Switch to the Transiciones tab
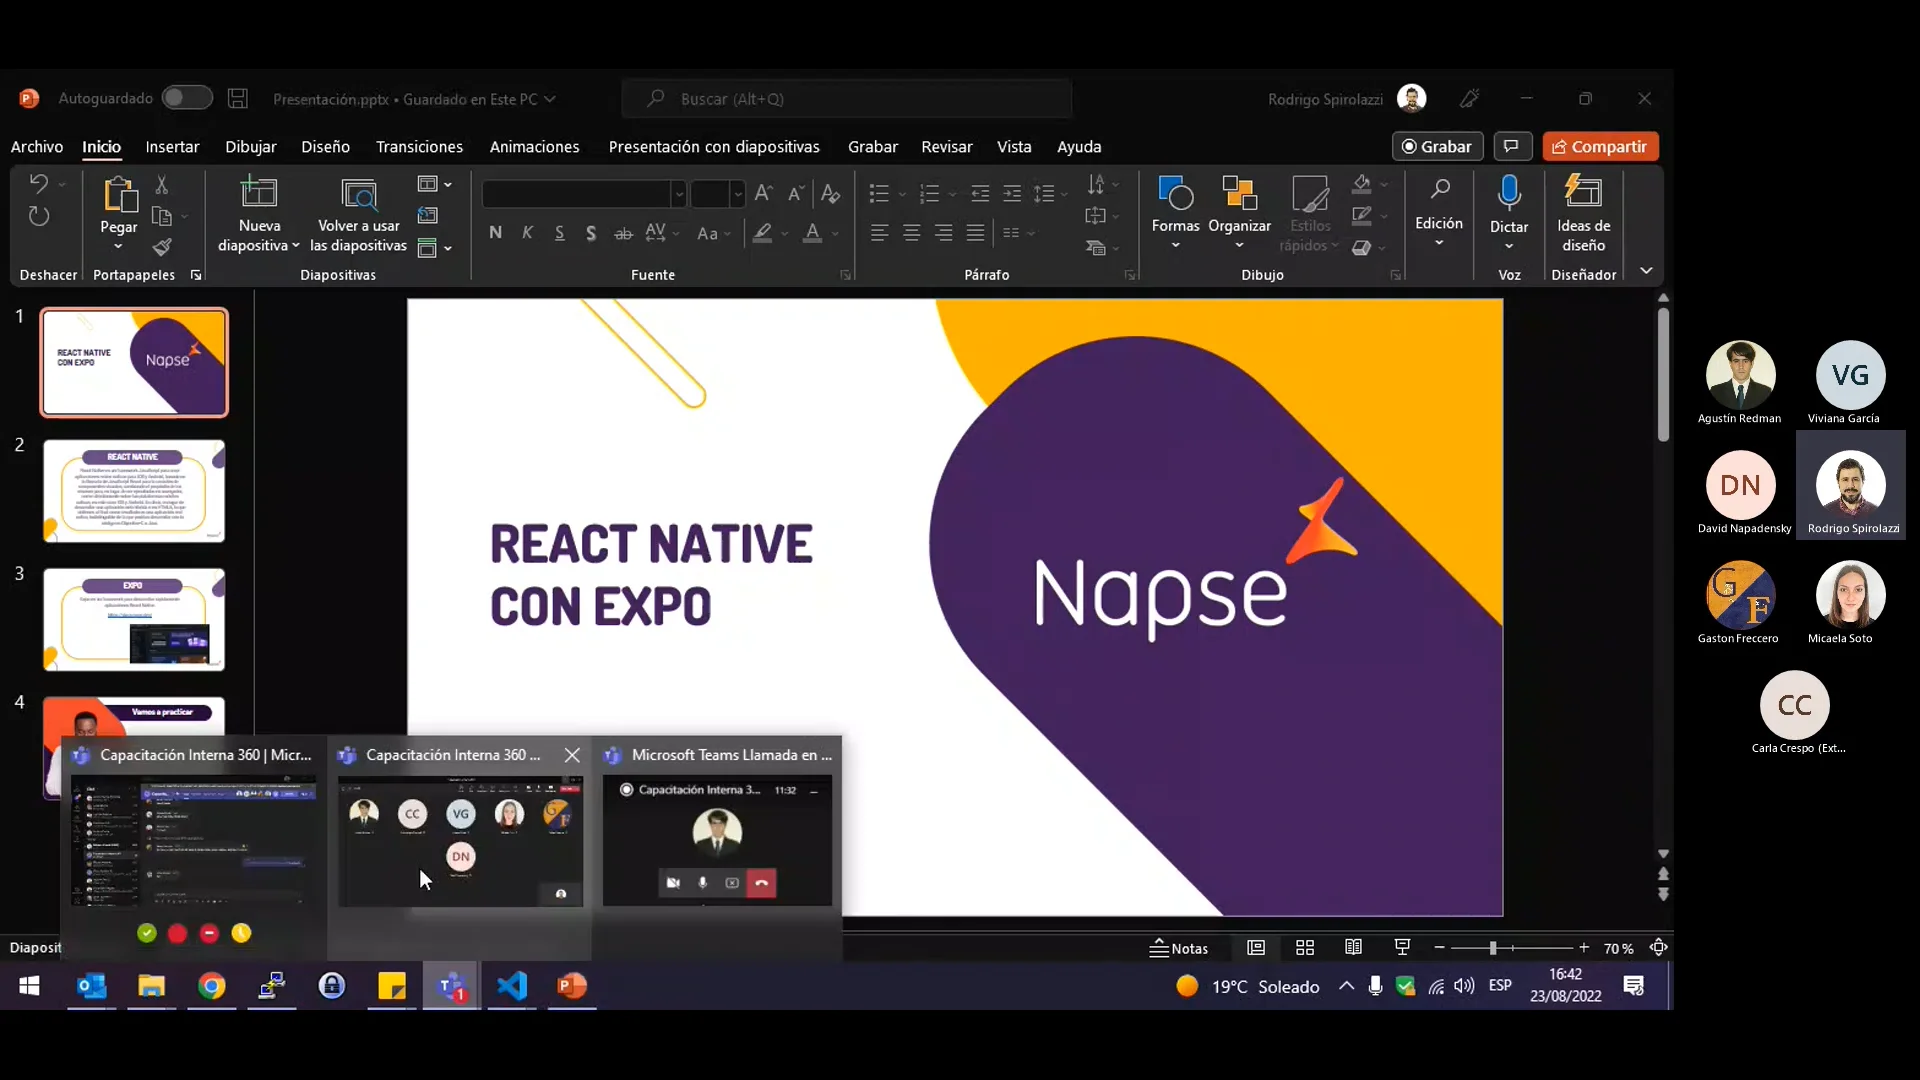The image size is (1920, 1080). click(x=419, y=146)
